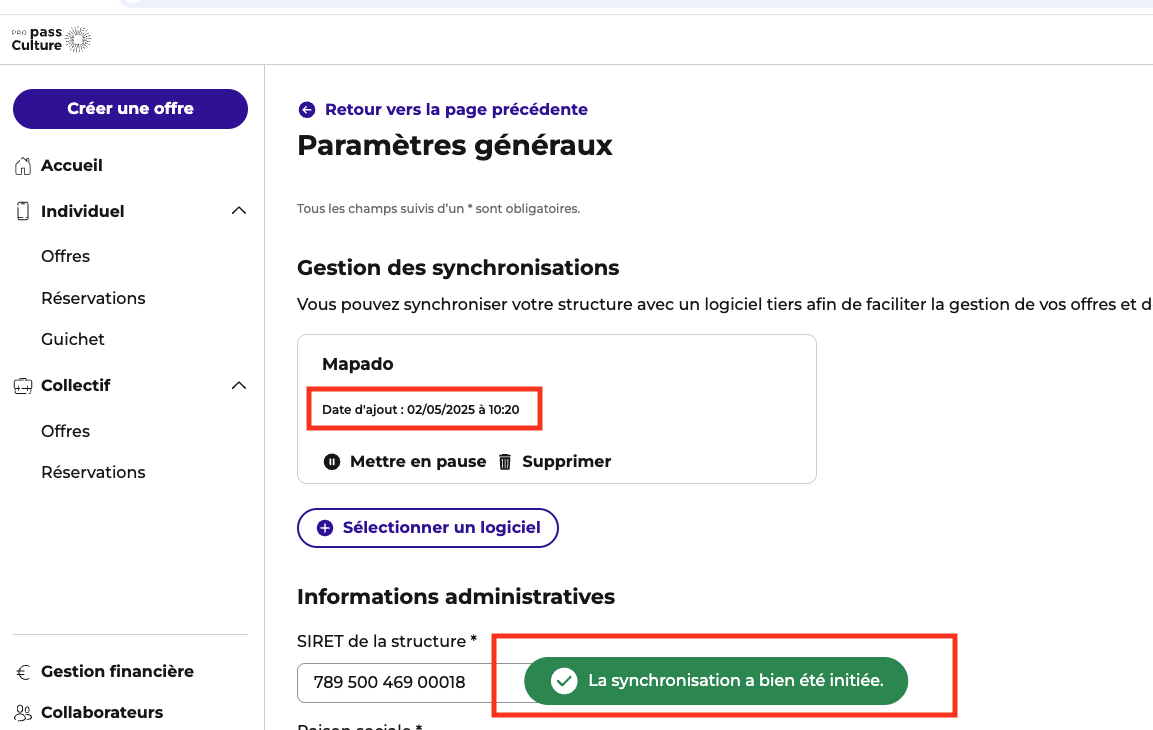1153x730 pixels.
Task: Open Offres under Individuel
Action: point(66,257)
